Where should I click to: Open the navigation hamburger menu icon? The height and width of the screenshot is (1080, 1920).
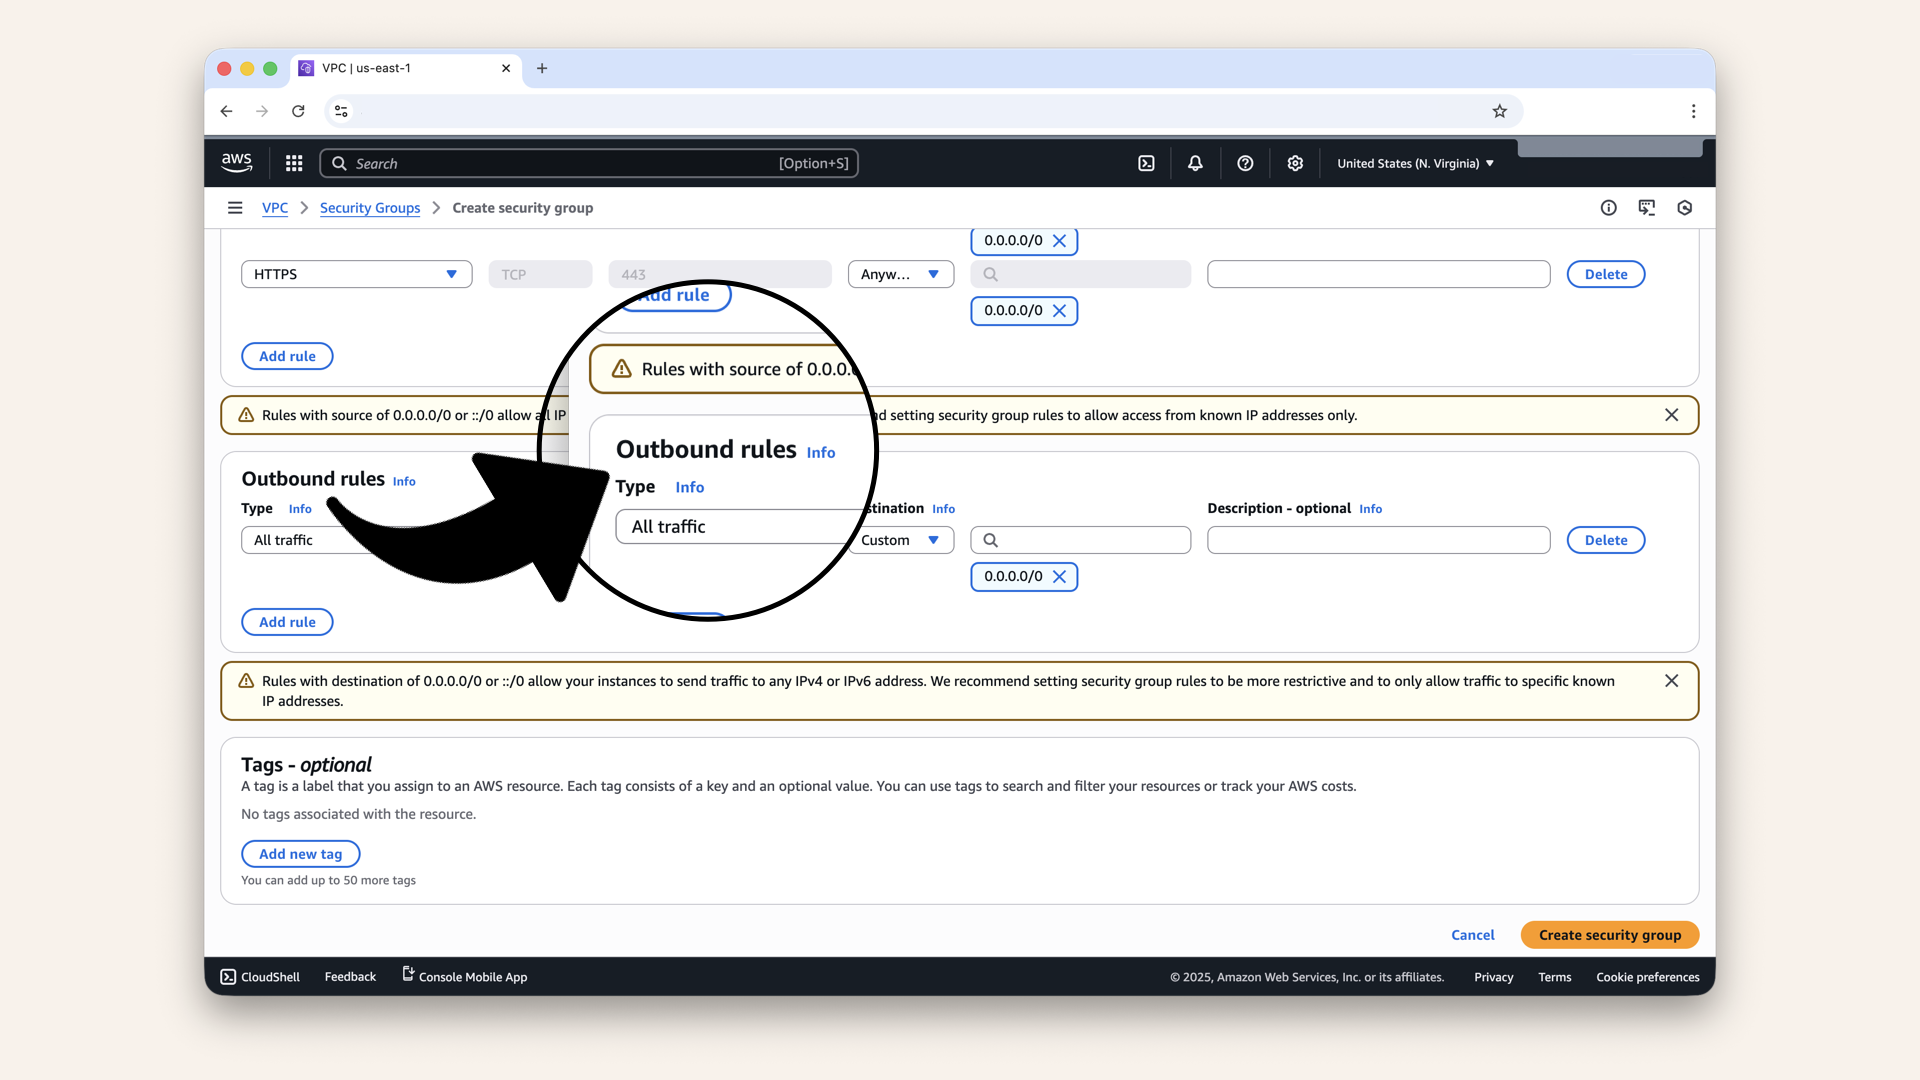[235, 208]
